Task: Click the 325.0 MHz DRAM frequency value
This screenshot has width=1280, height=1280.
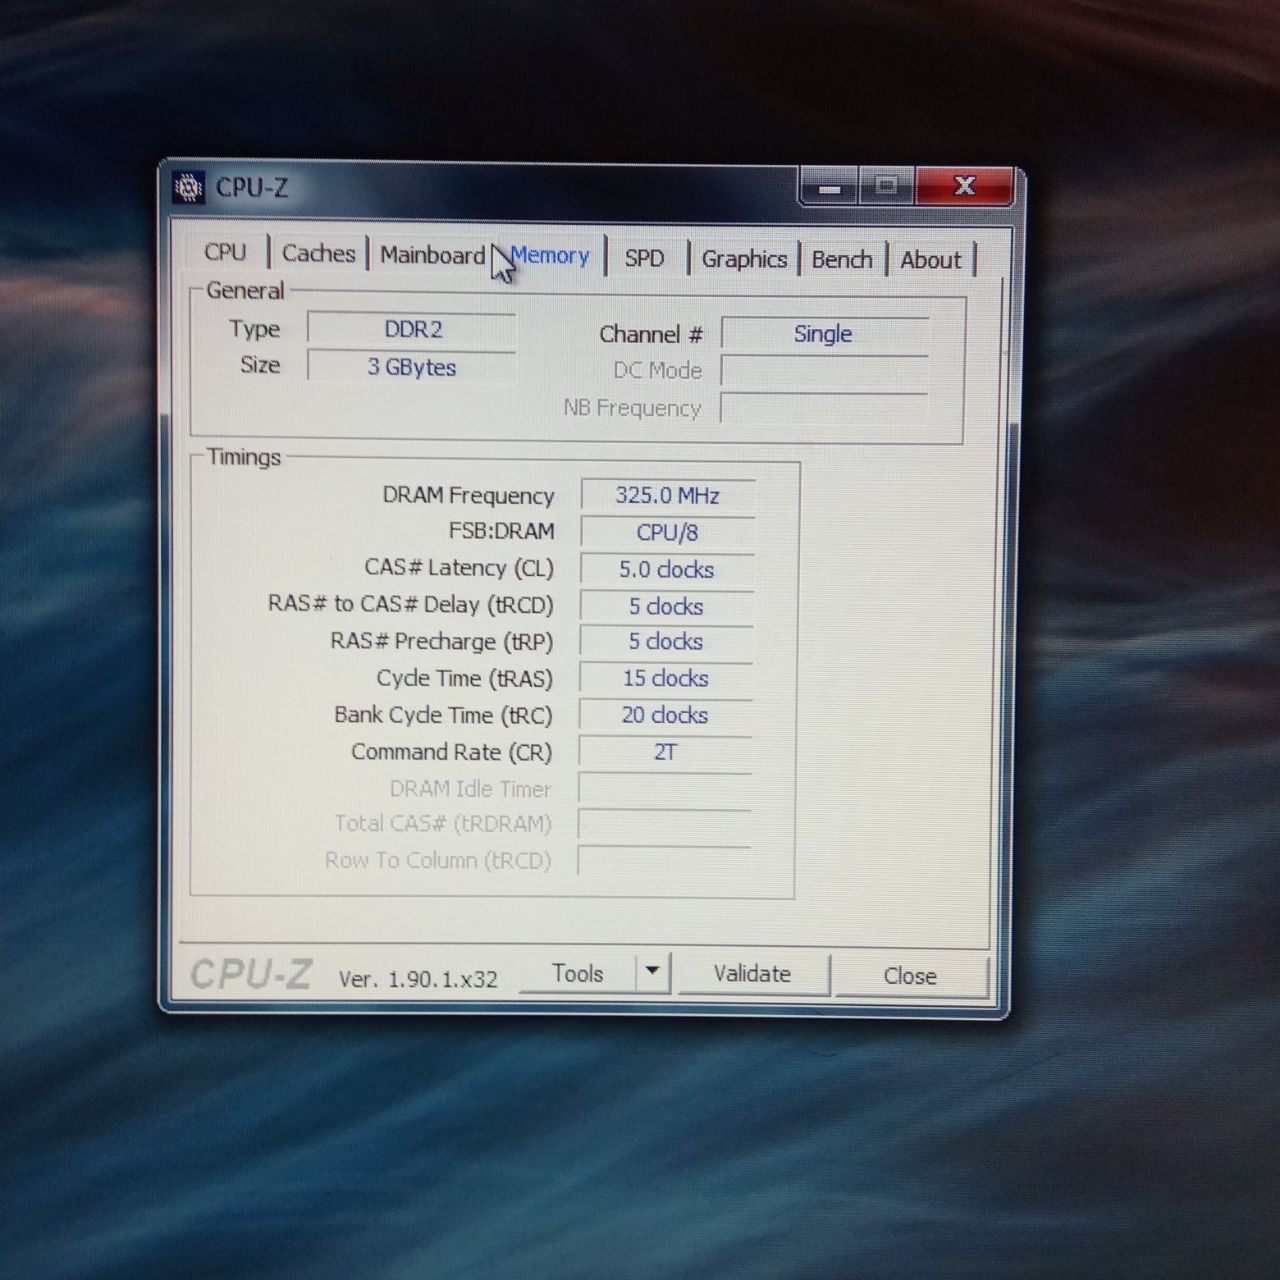Action: pos(667,495)
